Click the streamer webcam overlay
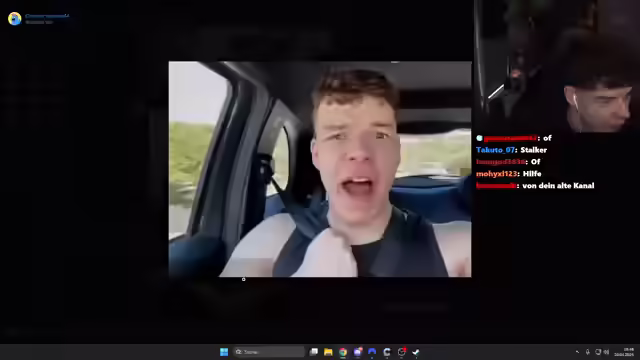Screen dimensions: 640x360 coord(557,66)
